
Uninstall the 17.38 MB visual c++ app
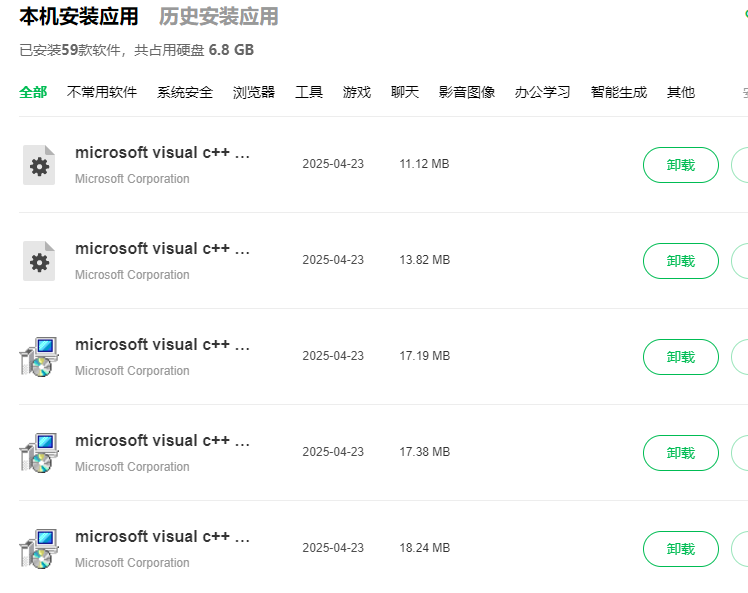[681, 453]
